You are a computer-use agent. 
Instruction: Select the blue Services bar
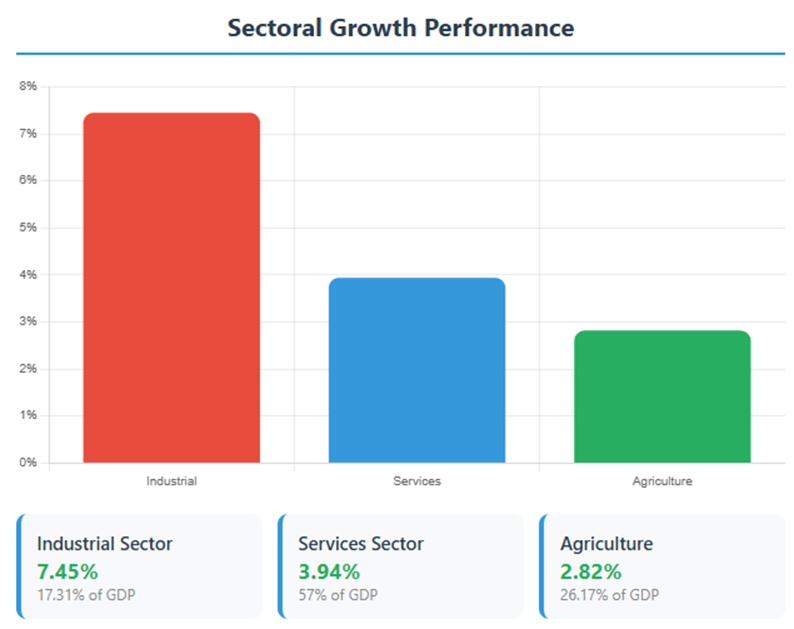416,370
